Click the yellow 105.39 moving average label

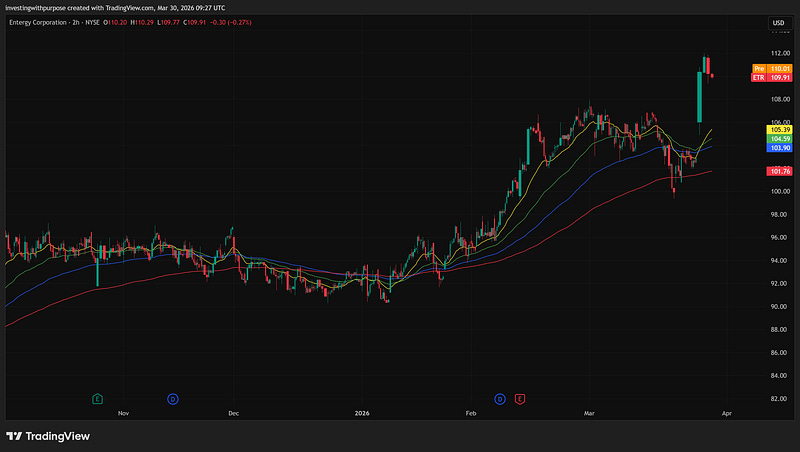tap(780, 130)
